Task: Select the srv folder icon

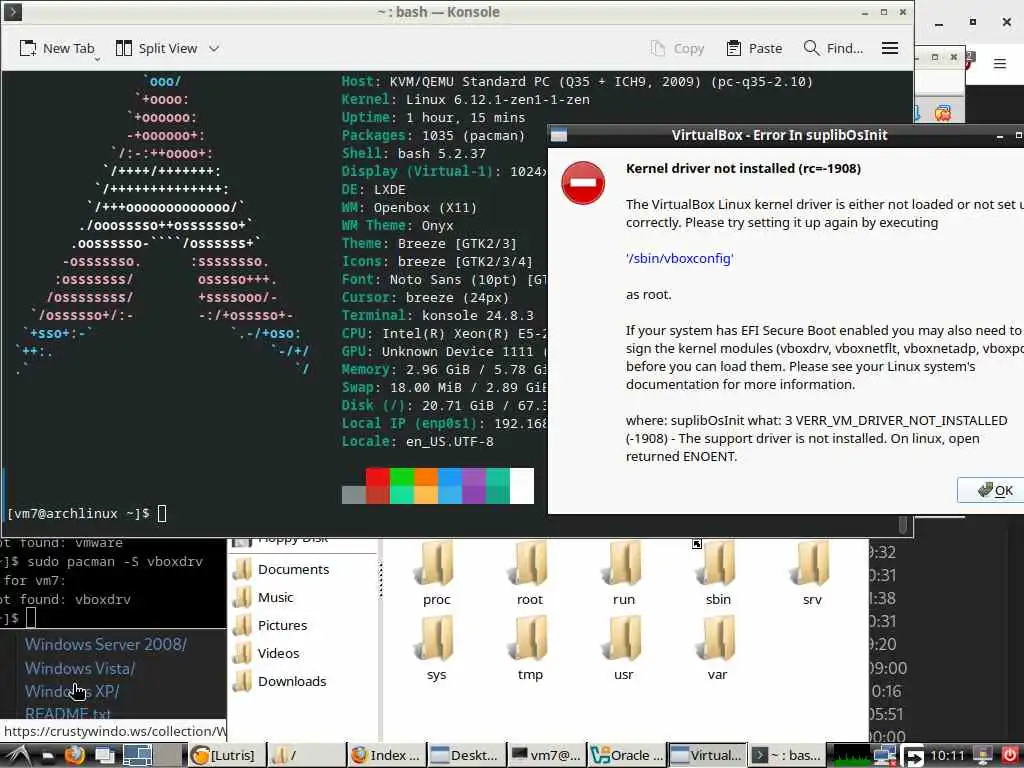Action: pos(812,563)
